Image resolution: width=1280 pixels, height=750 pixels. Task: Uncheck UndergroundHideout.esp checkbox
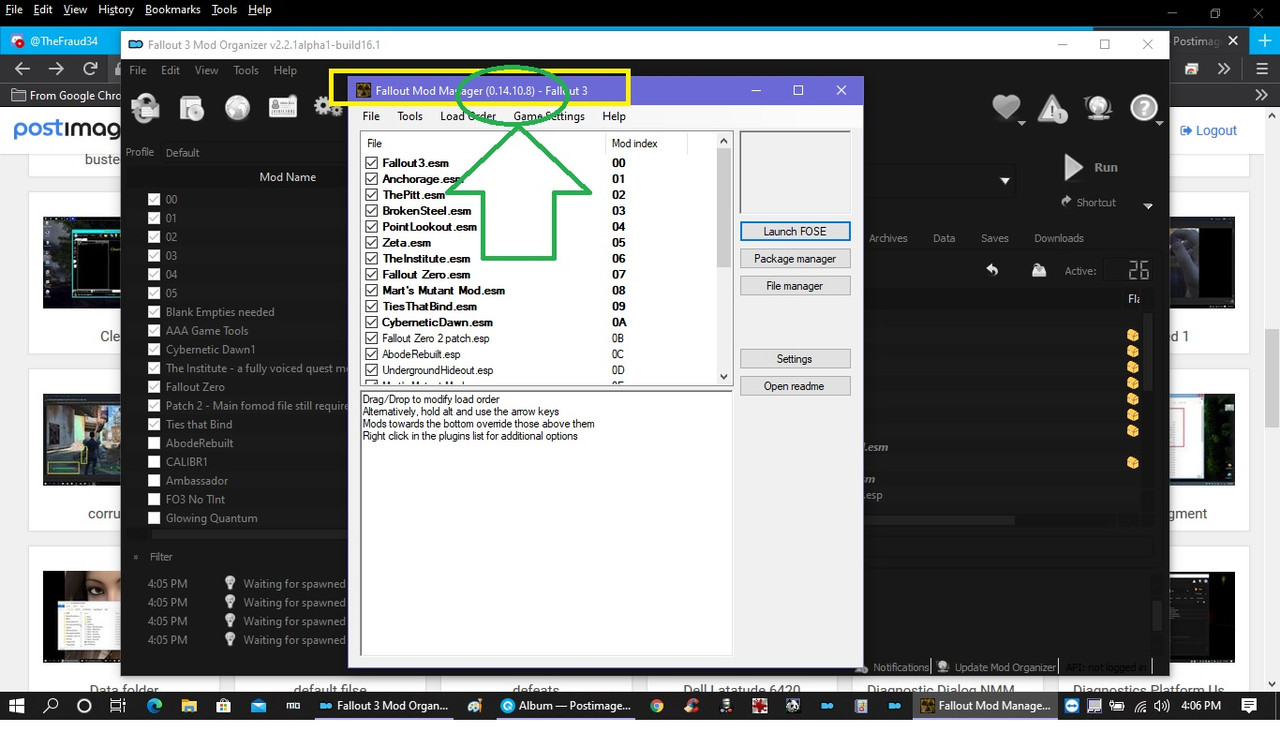pyautogui.click(x=372, y=370)
